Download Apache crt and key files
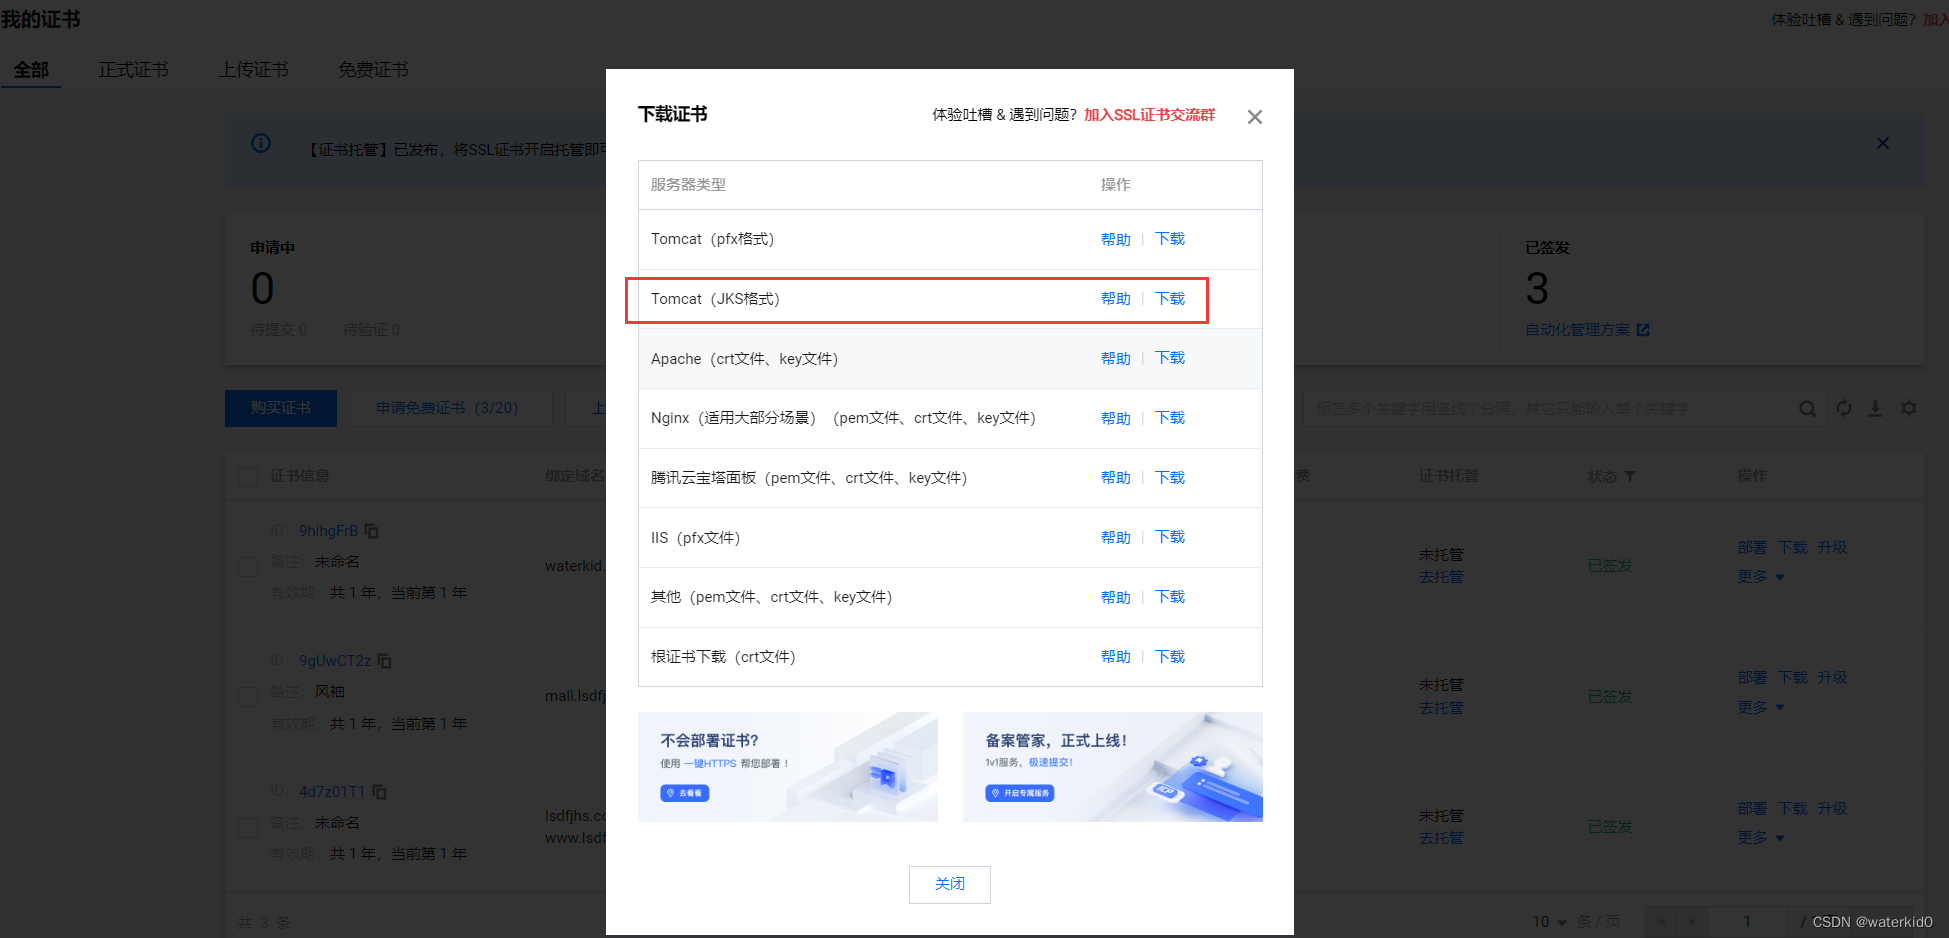 pyautogui.click(x=1170, y=358)
